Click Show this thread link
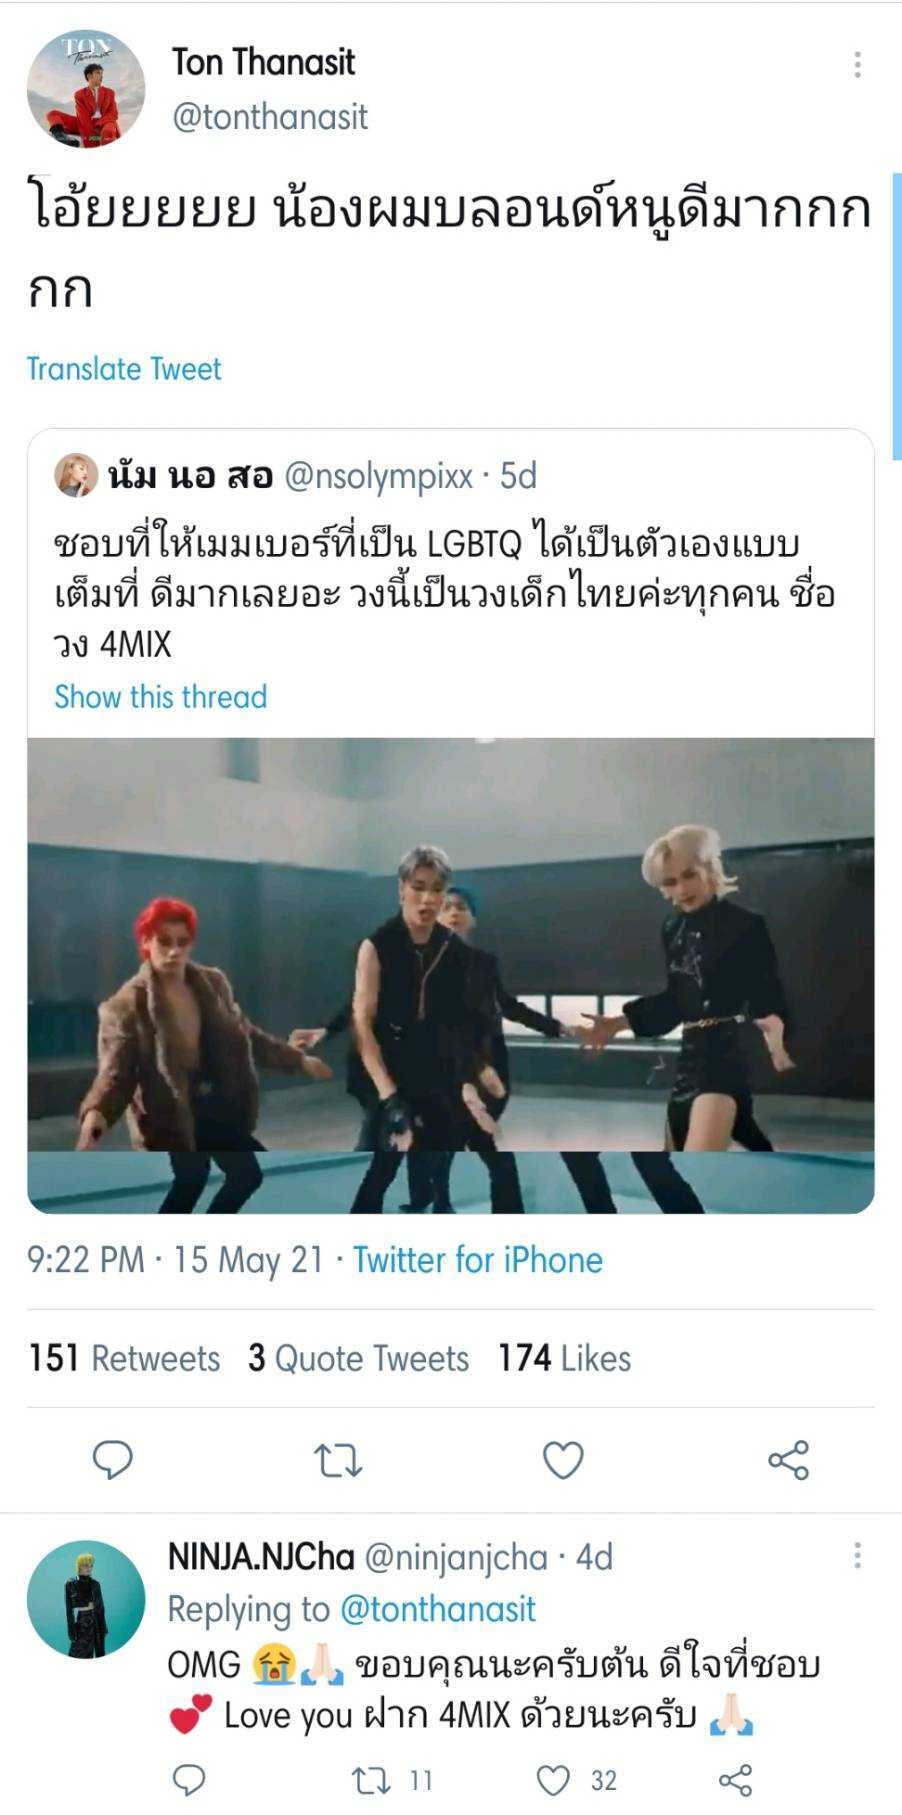The width and height of the screenshot is (902, 1815). point(160,697)
